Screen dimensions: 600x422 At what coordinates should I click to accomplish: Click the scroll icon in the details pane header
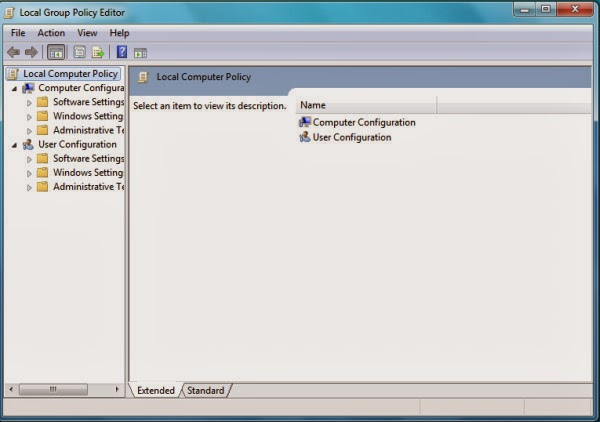(143, 77)
